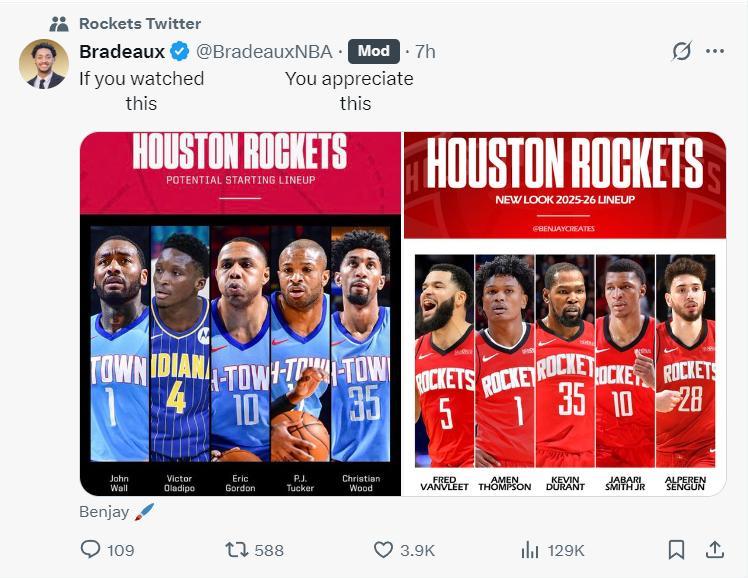Viewport: 748px width, 578px height.
Task: Open the Rockets Twitter community link
Action: (139, 23)
